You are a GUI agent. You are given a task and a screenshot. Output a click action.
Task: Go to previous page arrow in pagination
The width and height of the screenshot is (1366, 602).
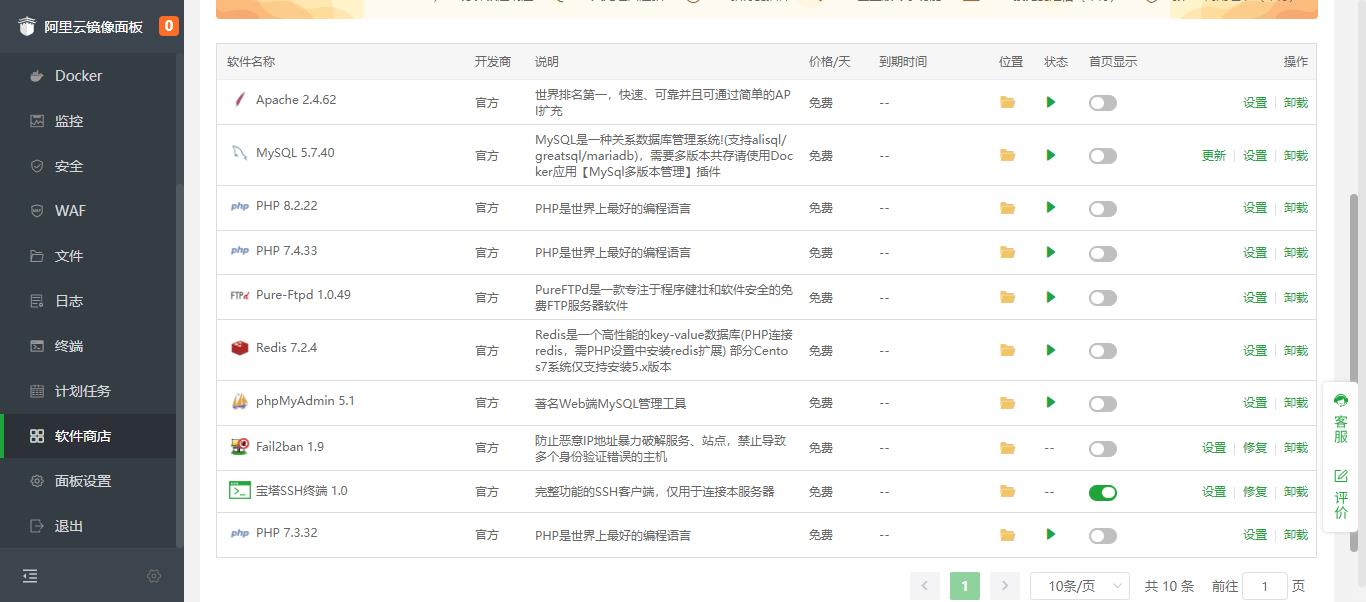click(925, 586)
